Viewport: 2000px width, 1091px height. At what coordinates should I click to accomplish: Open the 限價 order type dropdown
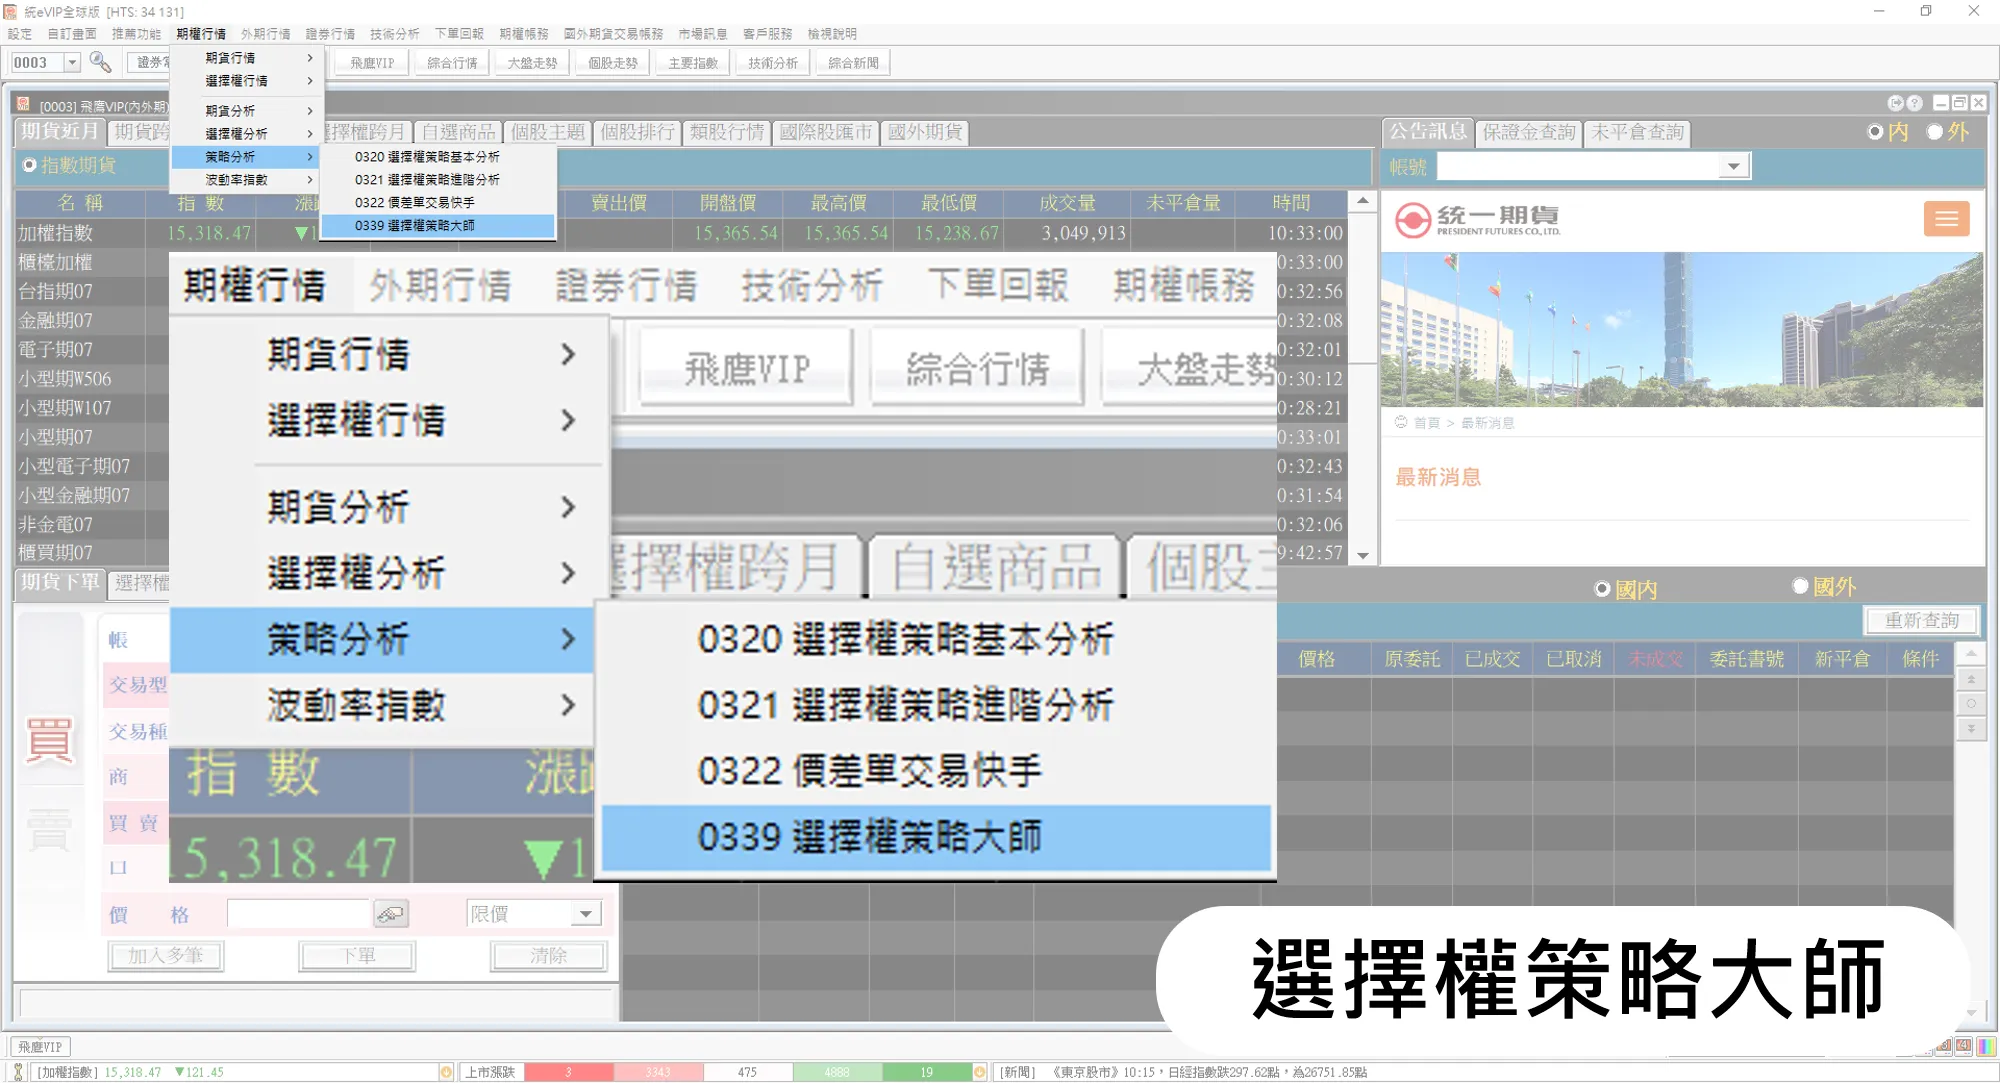(586, 914)
